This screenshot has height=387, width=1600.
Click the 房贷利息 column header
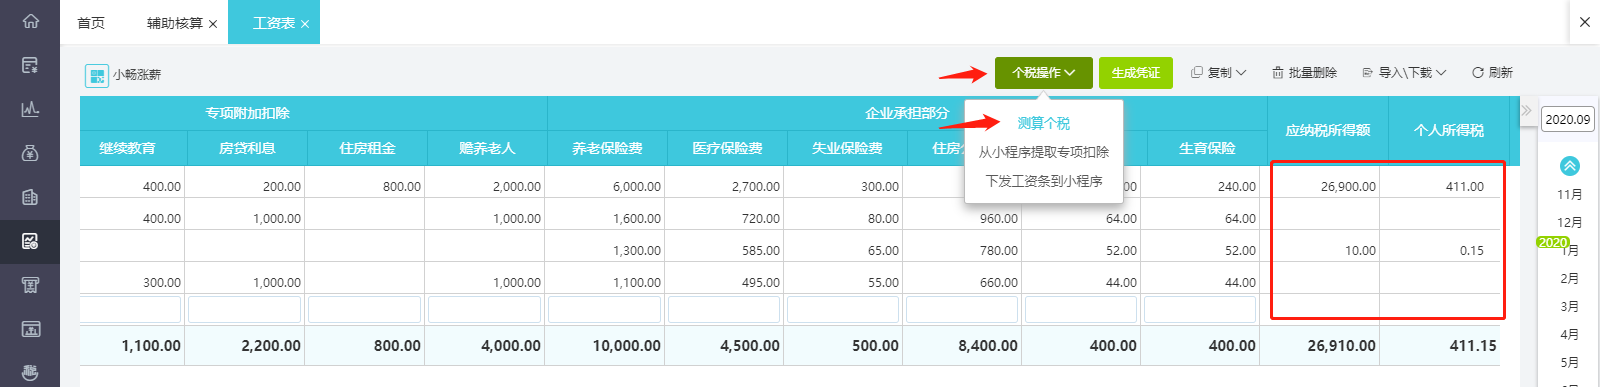[247, 148]
